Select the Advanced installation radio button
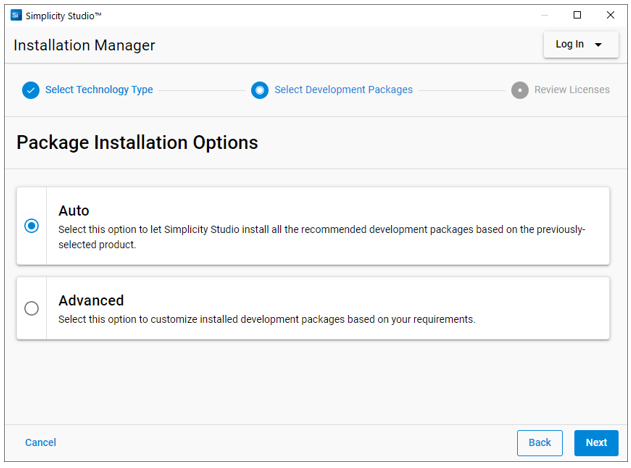The image size is (631, 468). (32, 308)
